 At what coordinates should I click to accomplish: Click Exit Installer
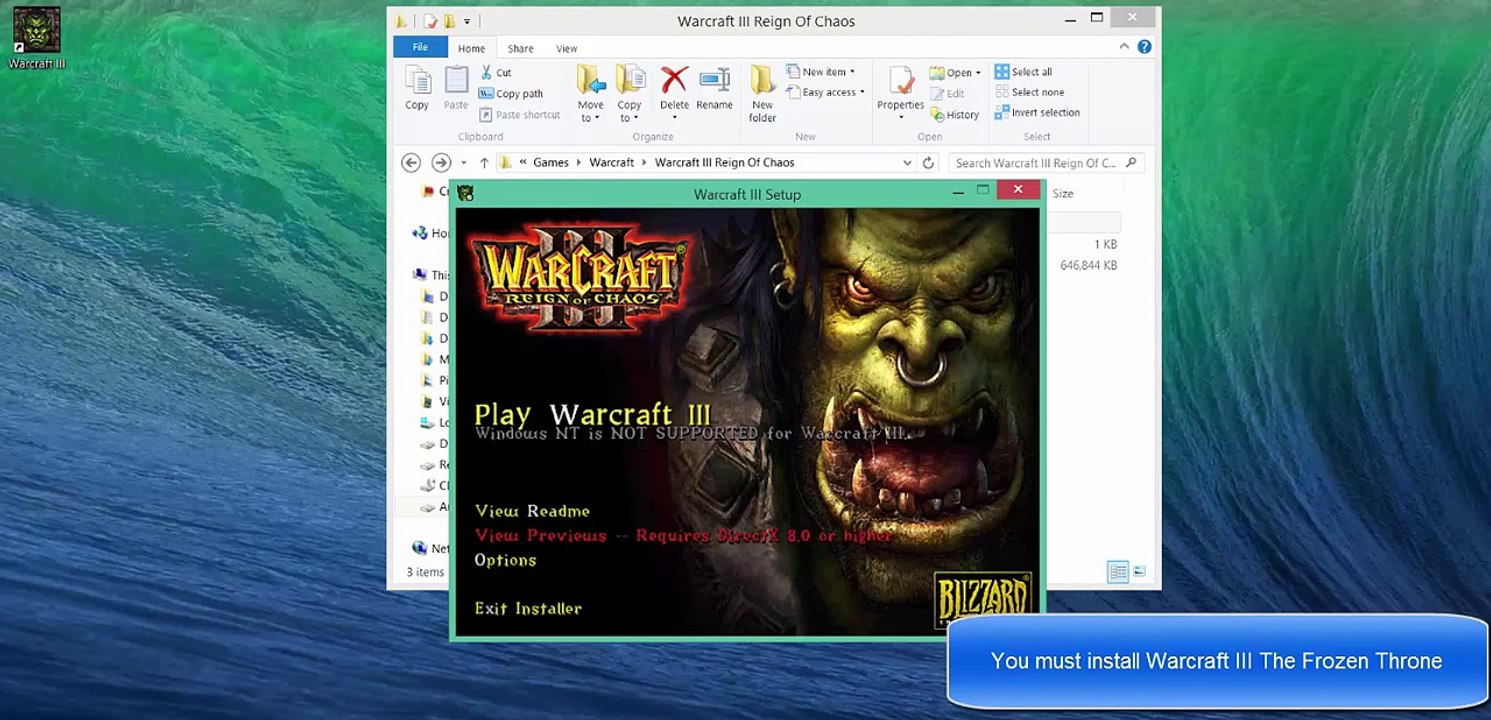click(528, 608)
